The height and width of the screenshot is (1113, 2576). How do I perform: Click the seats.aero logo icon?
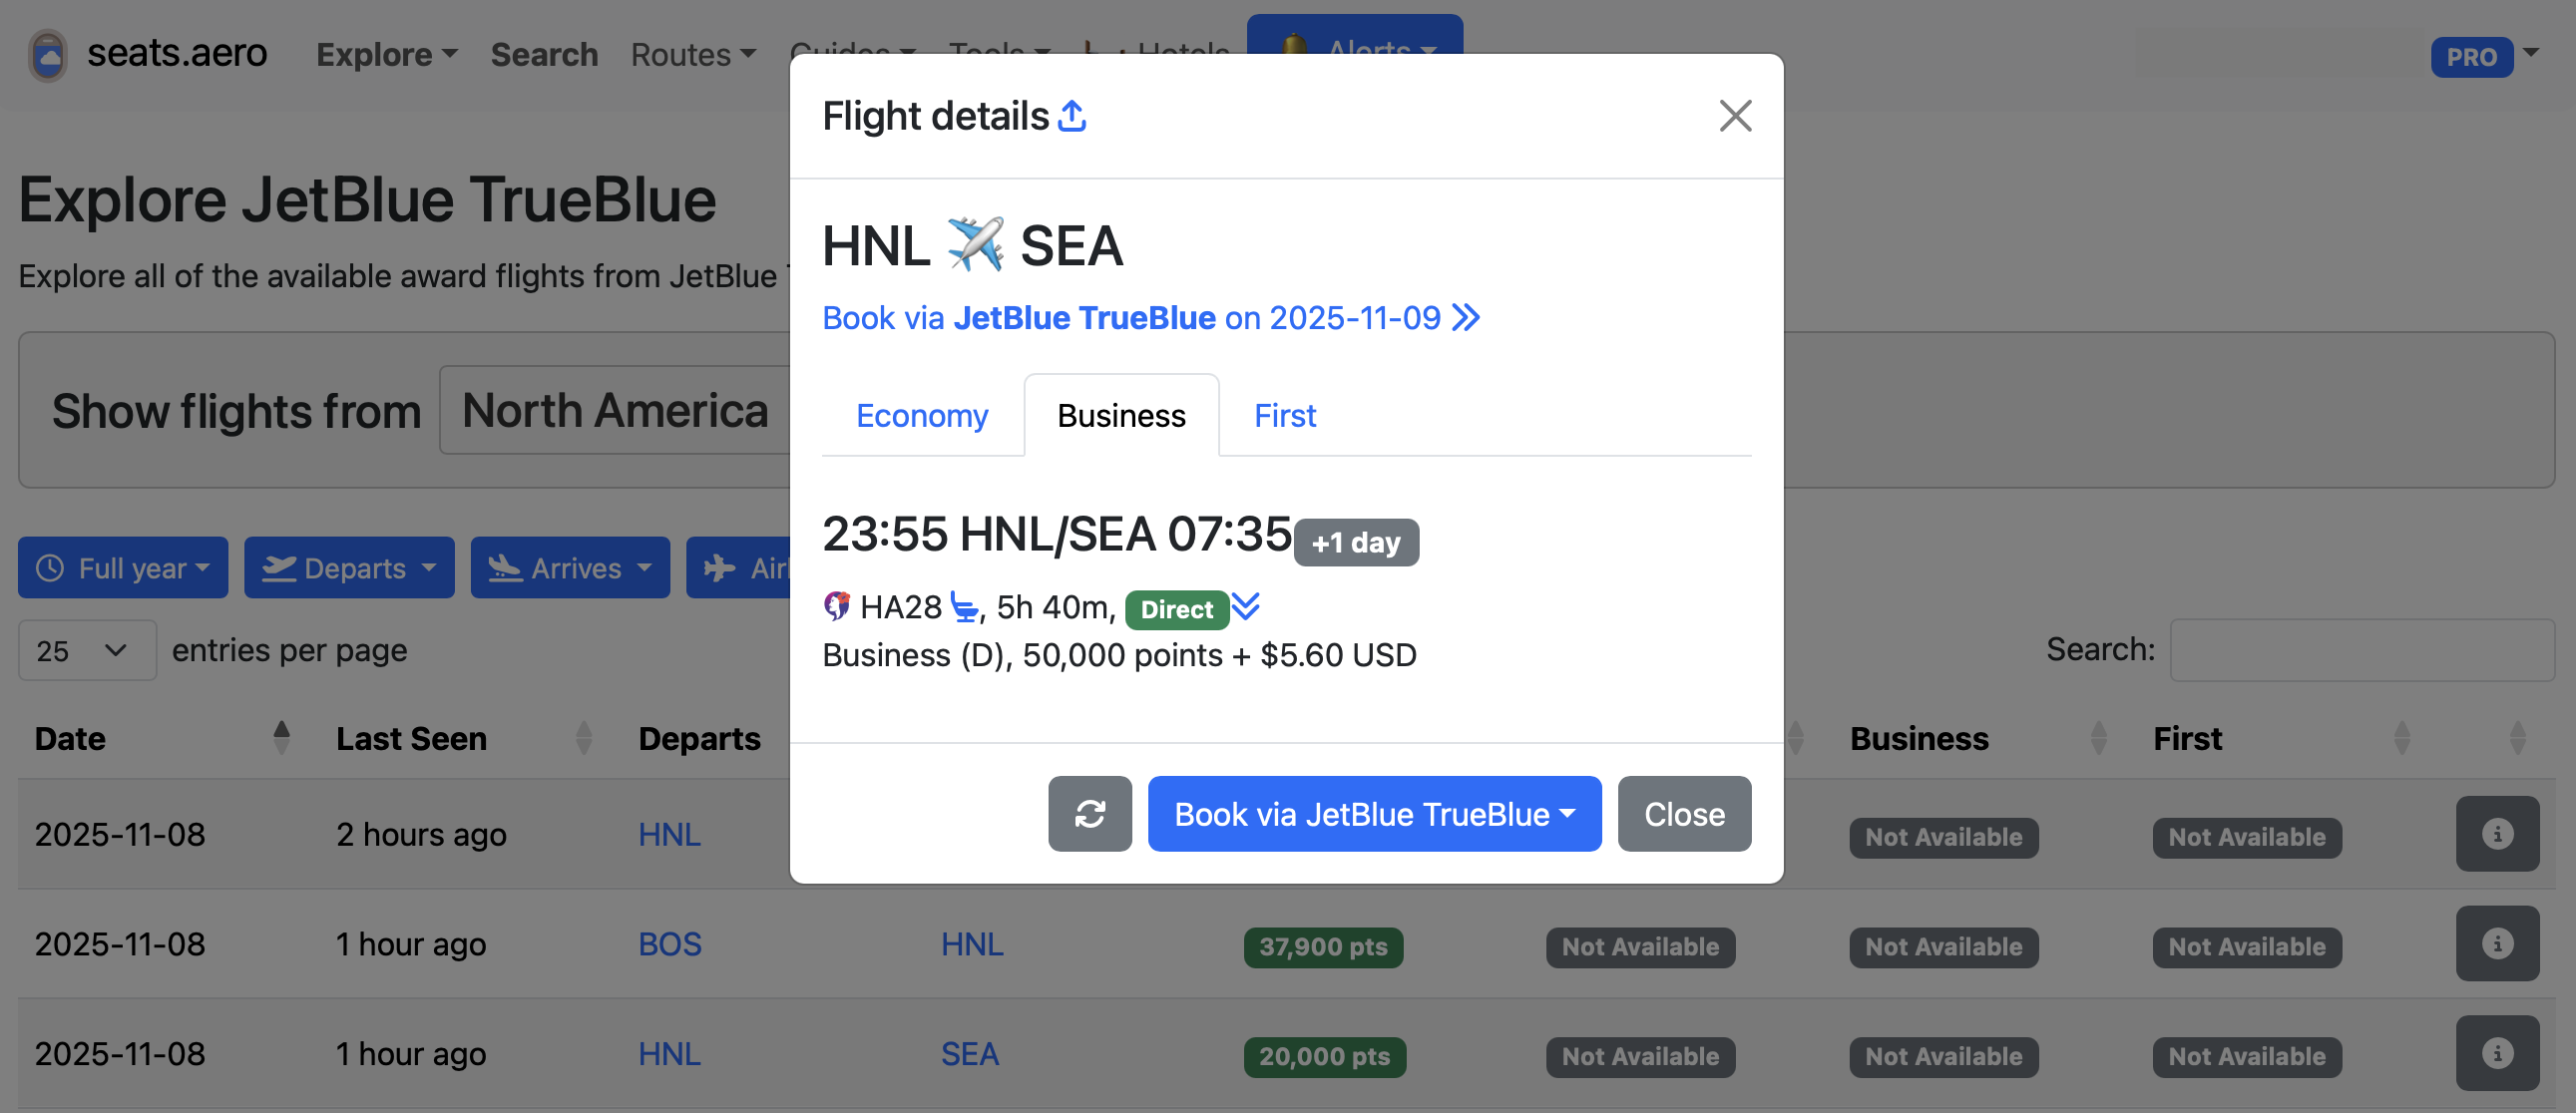tap(48, 55)
